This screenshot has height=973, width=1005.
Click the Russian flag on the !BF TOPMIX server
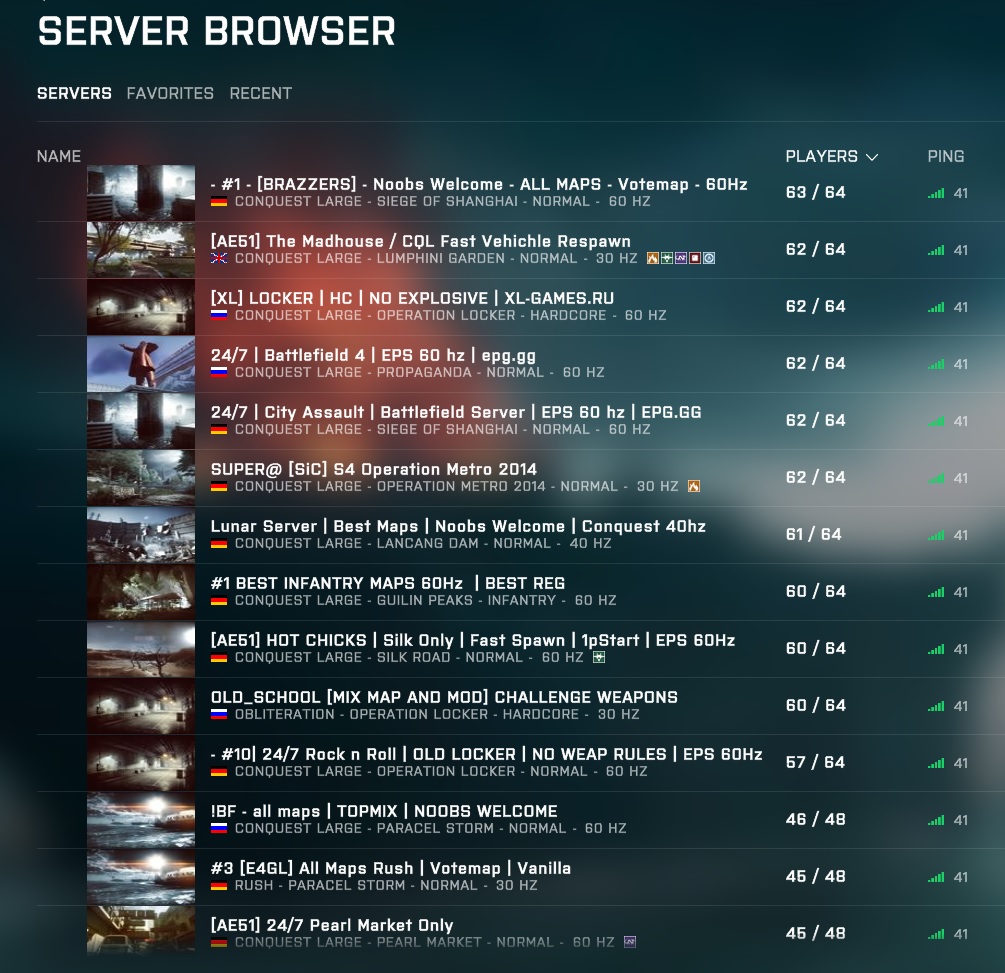(221, 828)
